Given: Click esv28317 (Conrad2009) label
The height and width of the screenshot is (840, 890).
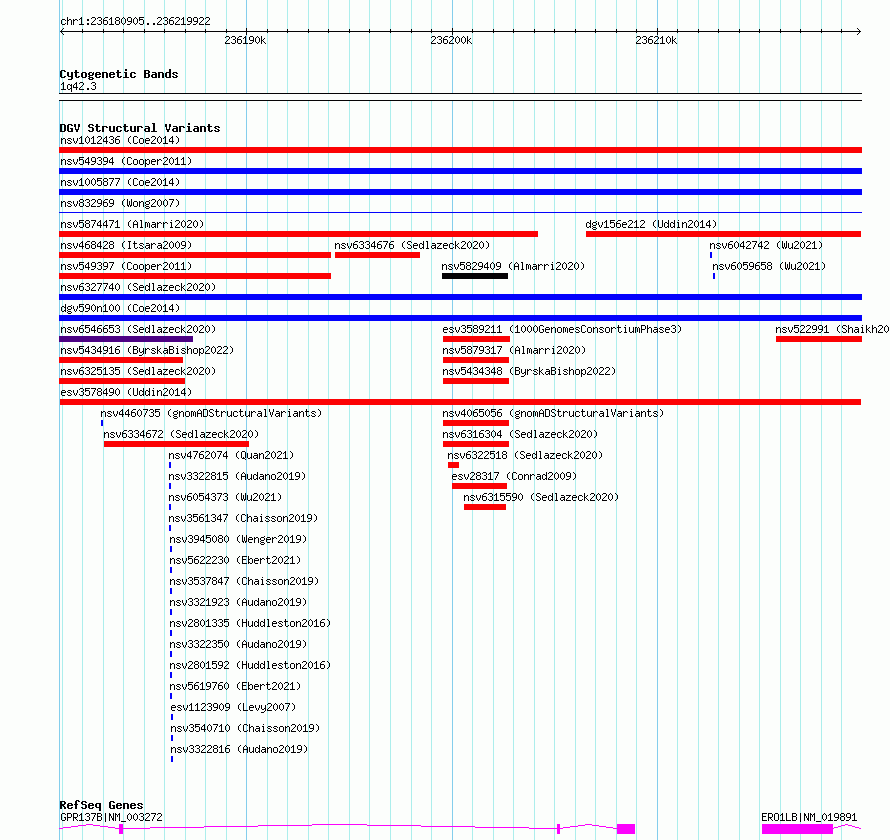Looking at the screenshot, I should [514, 476].
